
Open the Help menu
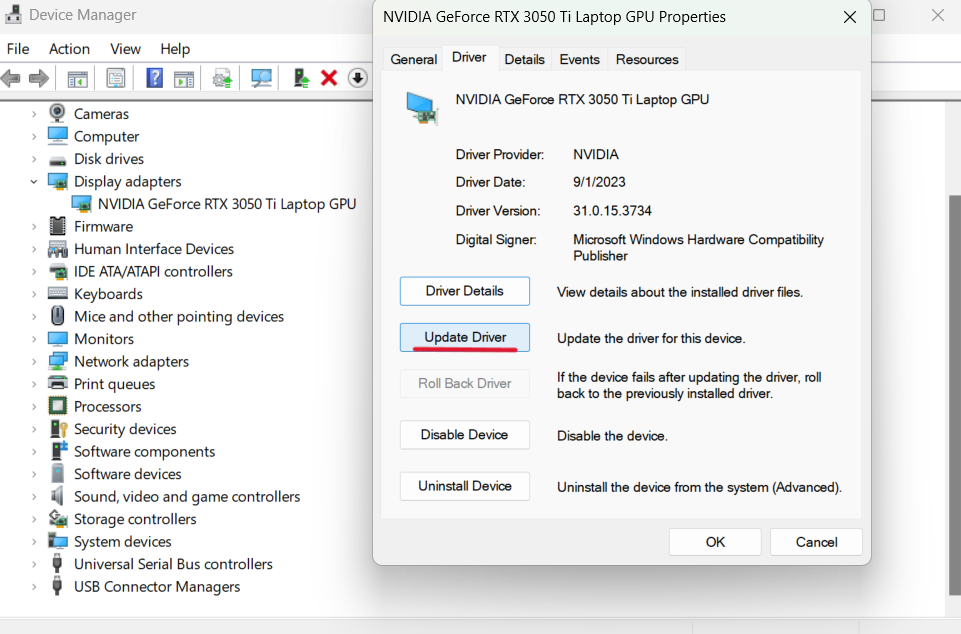click(175, 48)
